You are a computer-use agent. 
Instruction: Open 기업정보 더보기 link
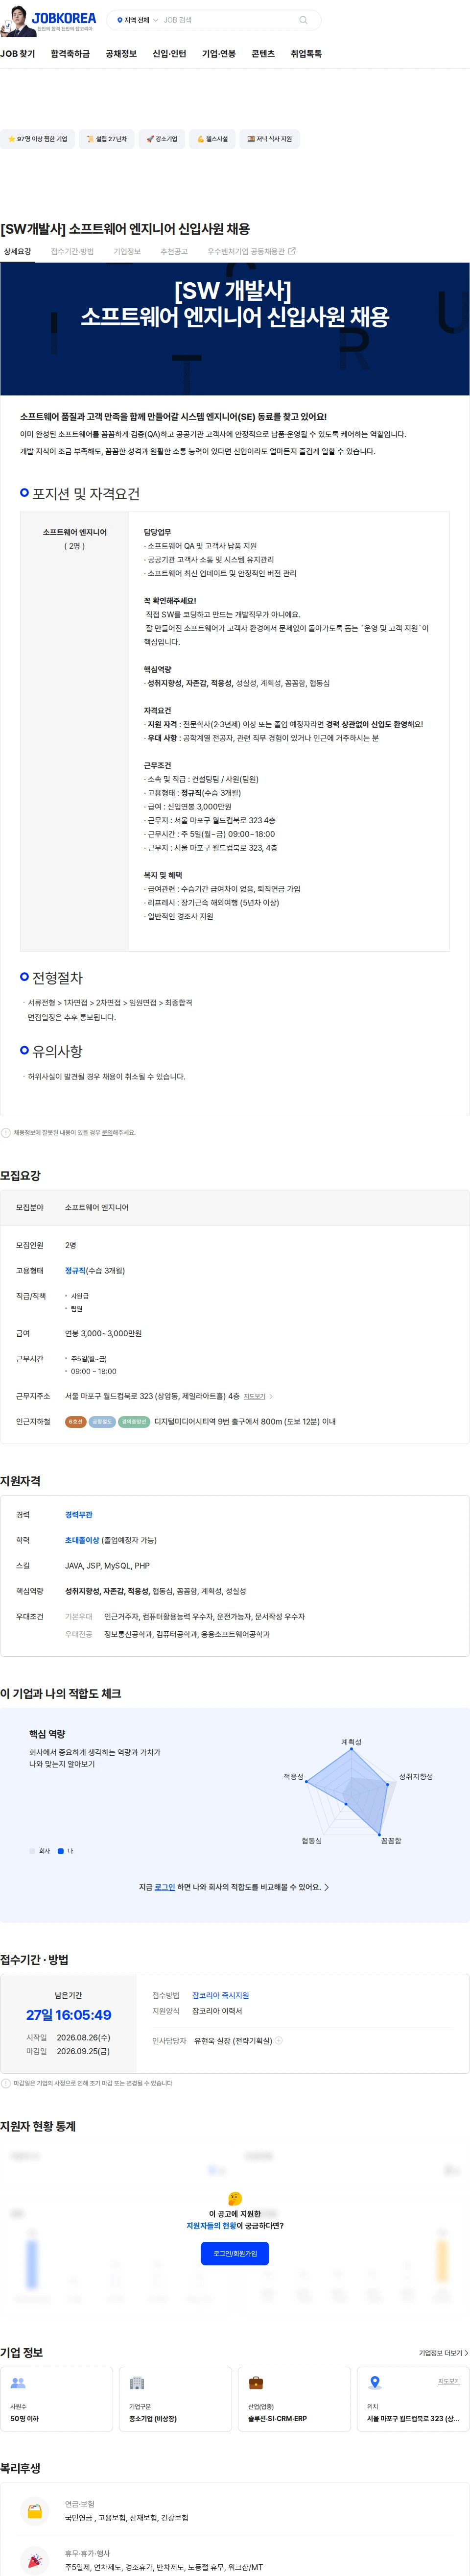pyautogui.click(x=443, y=2353)
